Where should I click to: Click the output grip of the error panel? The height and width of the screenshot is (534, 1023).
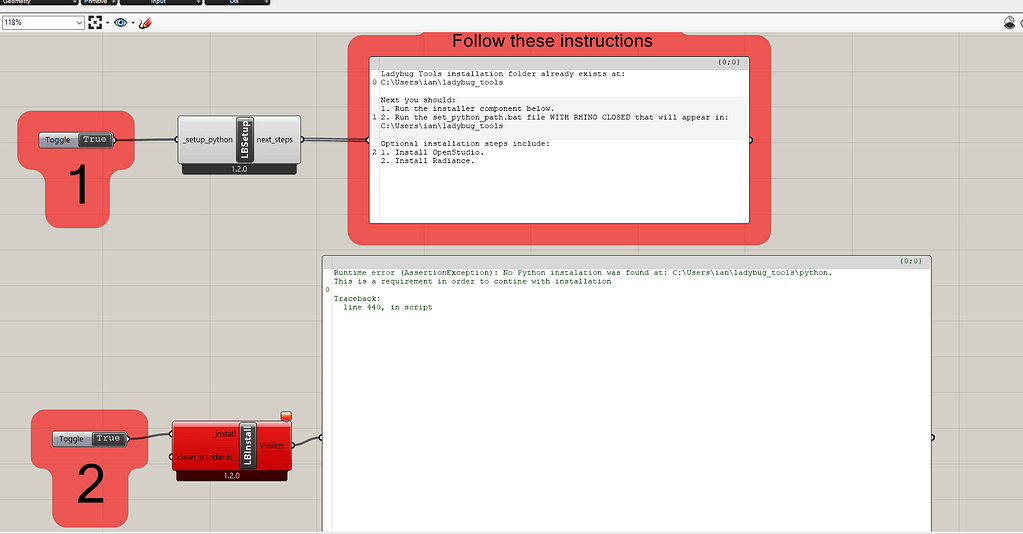pyautogui.click(x=932, y=437)
